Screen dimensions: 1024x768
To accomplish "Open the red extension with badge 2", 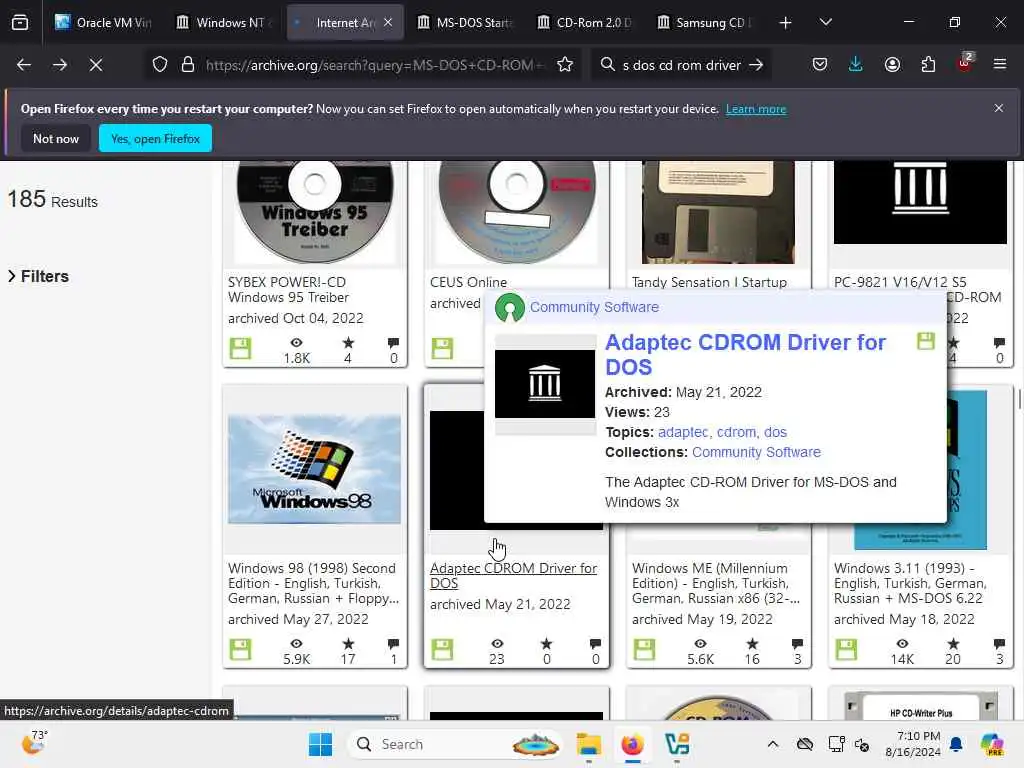I will point(964,63).
